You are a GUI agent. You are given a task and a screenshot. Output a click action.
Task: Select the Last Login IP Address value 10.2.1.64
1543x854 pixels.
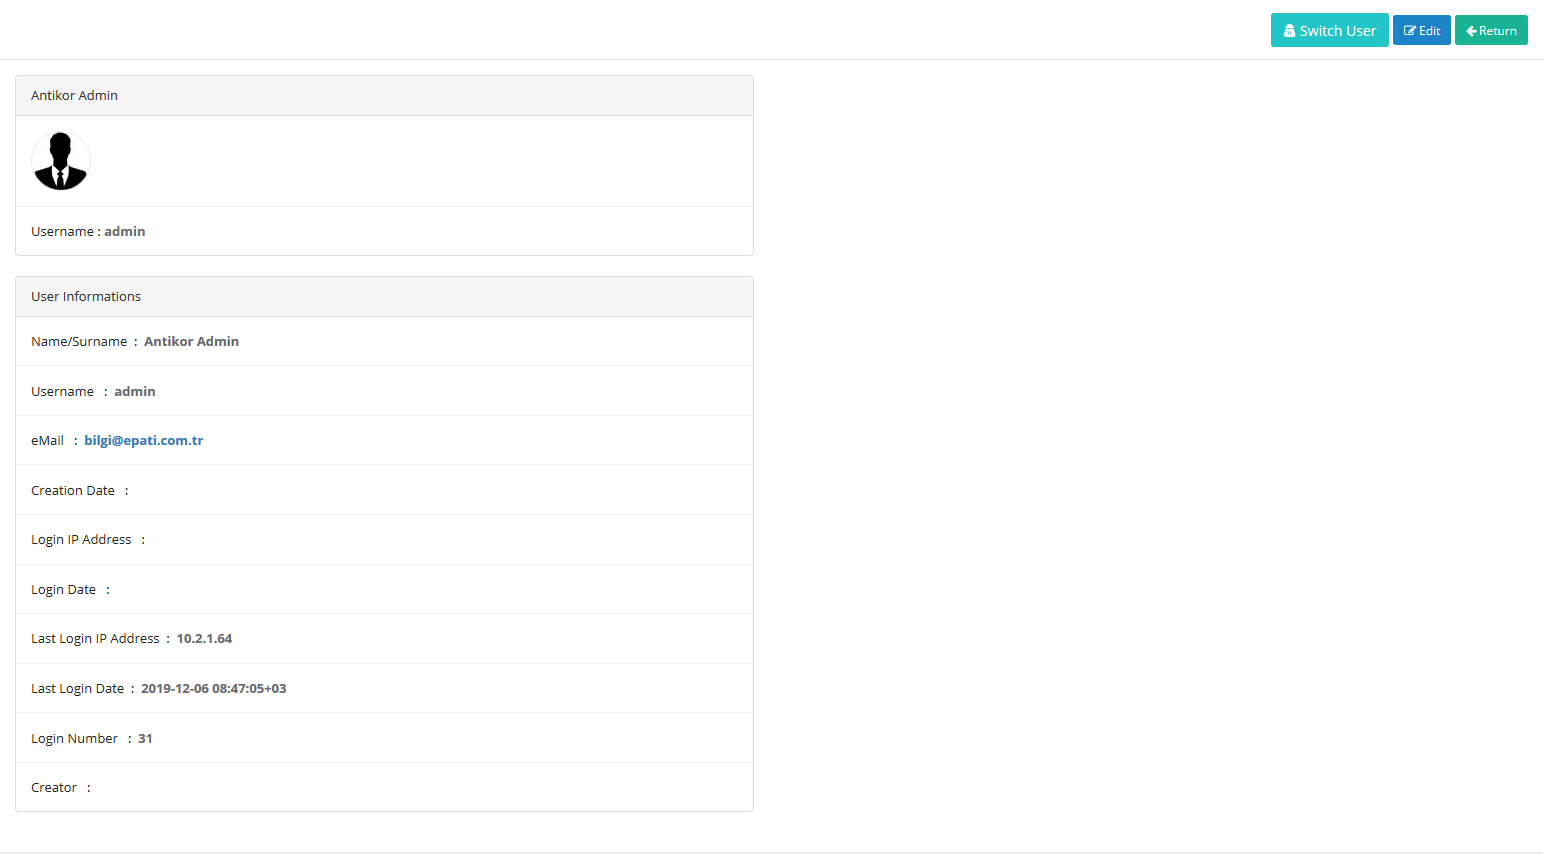coord(204,638)
